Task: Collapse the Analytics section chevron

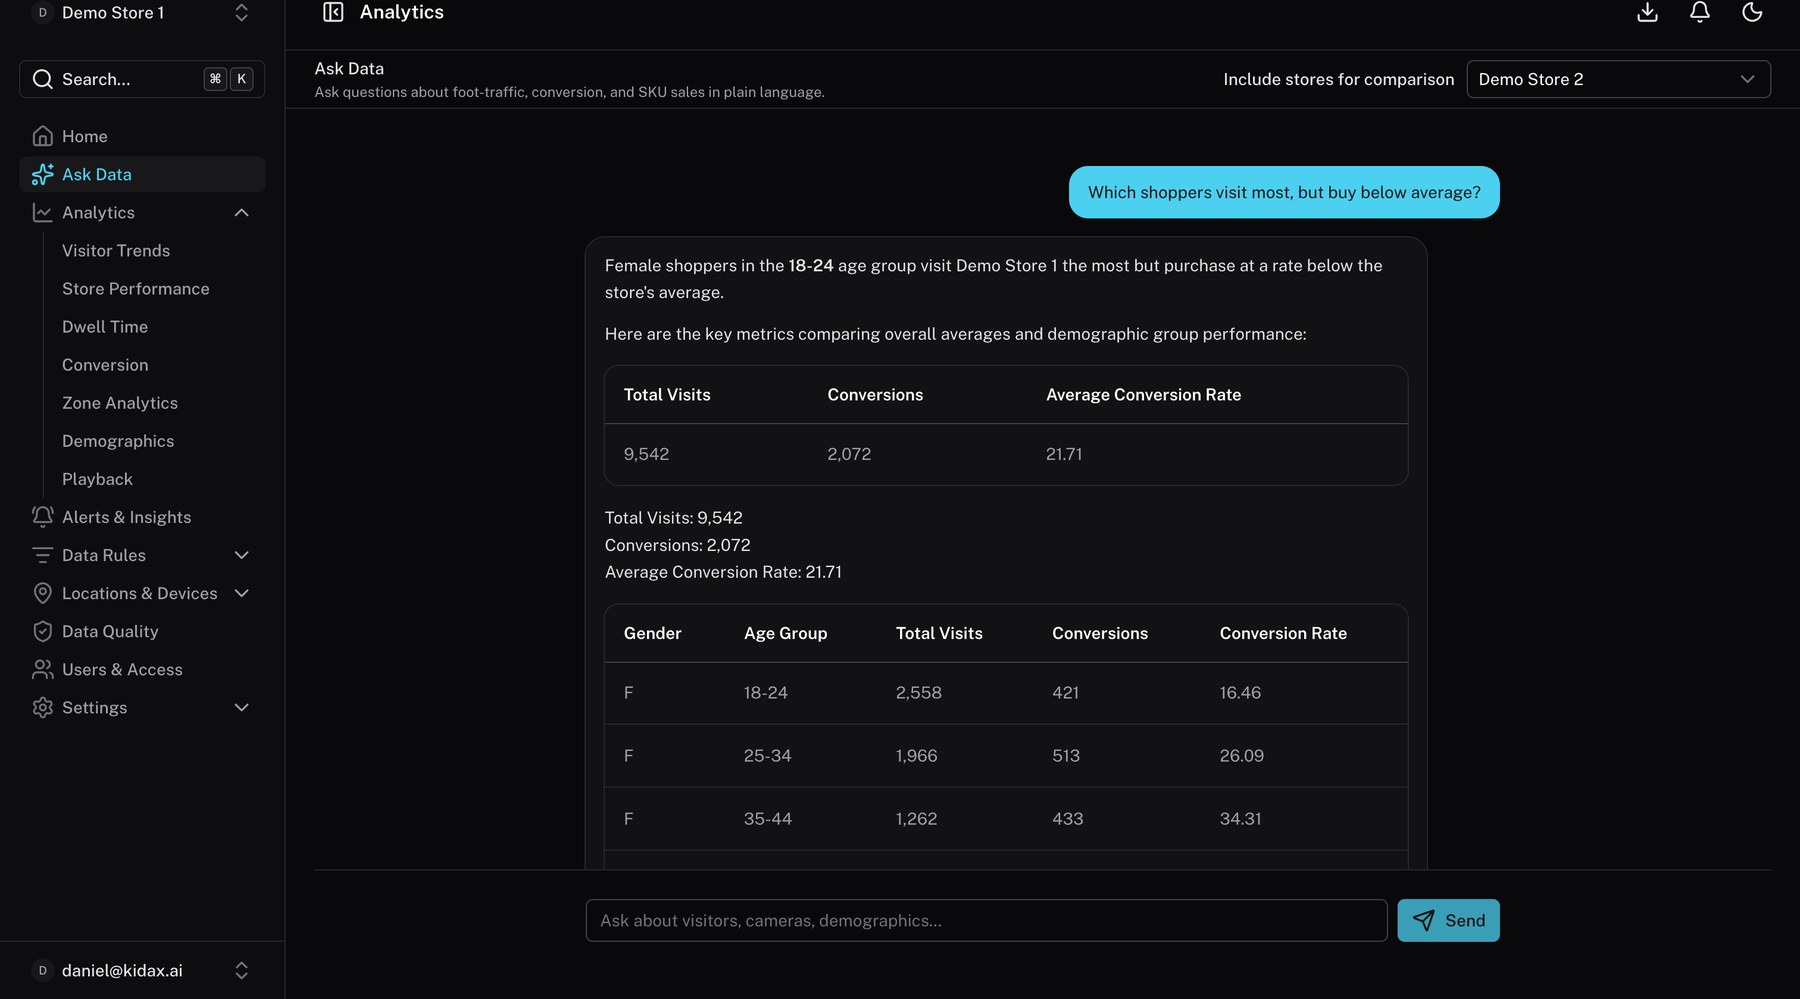Action: tap(241, 212)
